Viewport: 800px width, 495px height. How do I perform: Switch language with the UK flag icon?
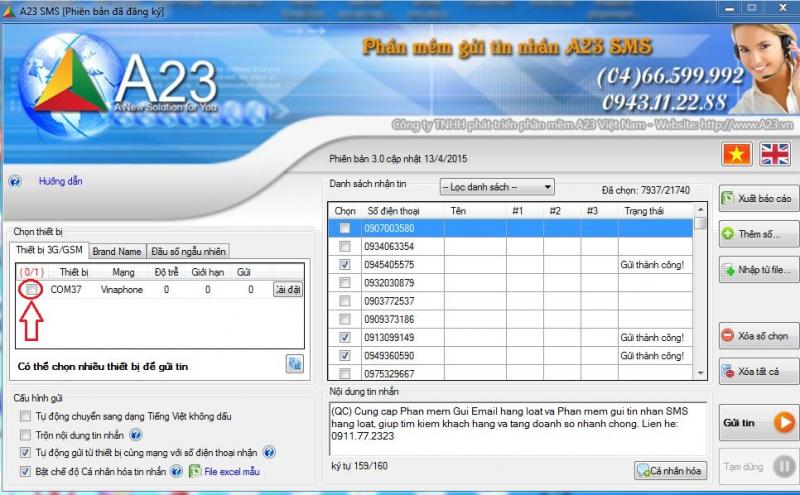tap(775, 153)
